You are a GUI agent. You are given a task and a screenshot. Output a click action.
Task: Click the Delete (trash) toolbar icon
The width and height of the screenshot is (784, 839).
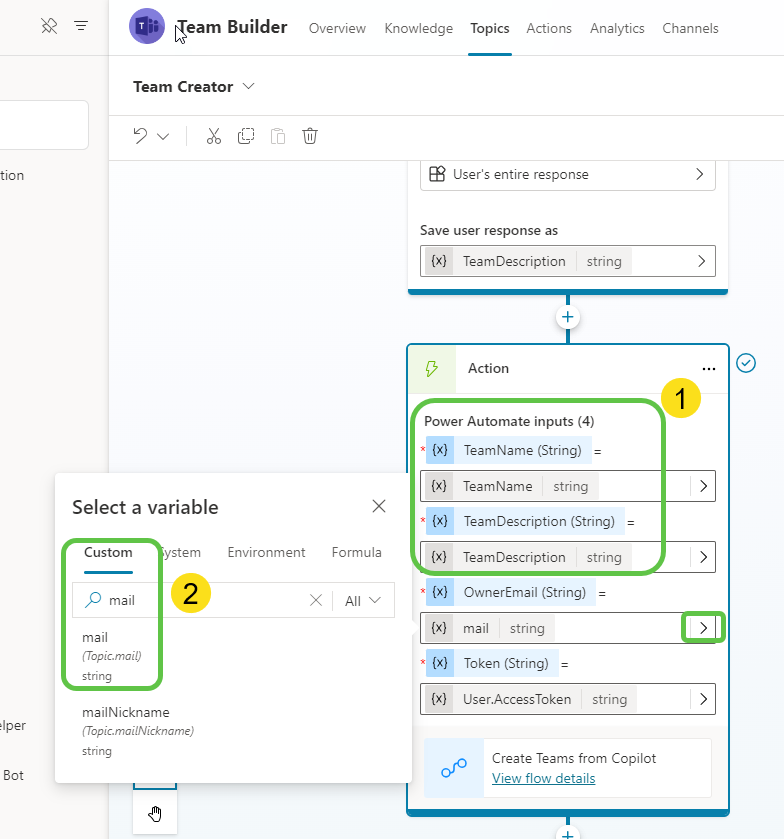click(310, 135)
